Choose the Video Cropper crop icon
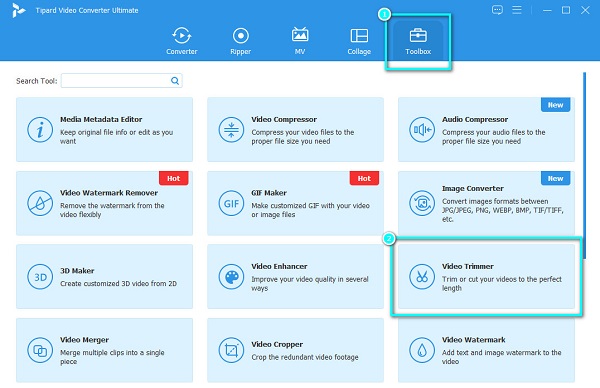This screenshot has height=388, width=600. coord(231,350)
